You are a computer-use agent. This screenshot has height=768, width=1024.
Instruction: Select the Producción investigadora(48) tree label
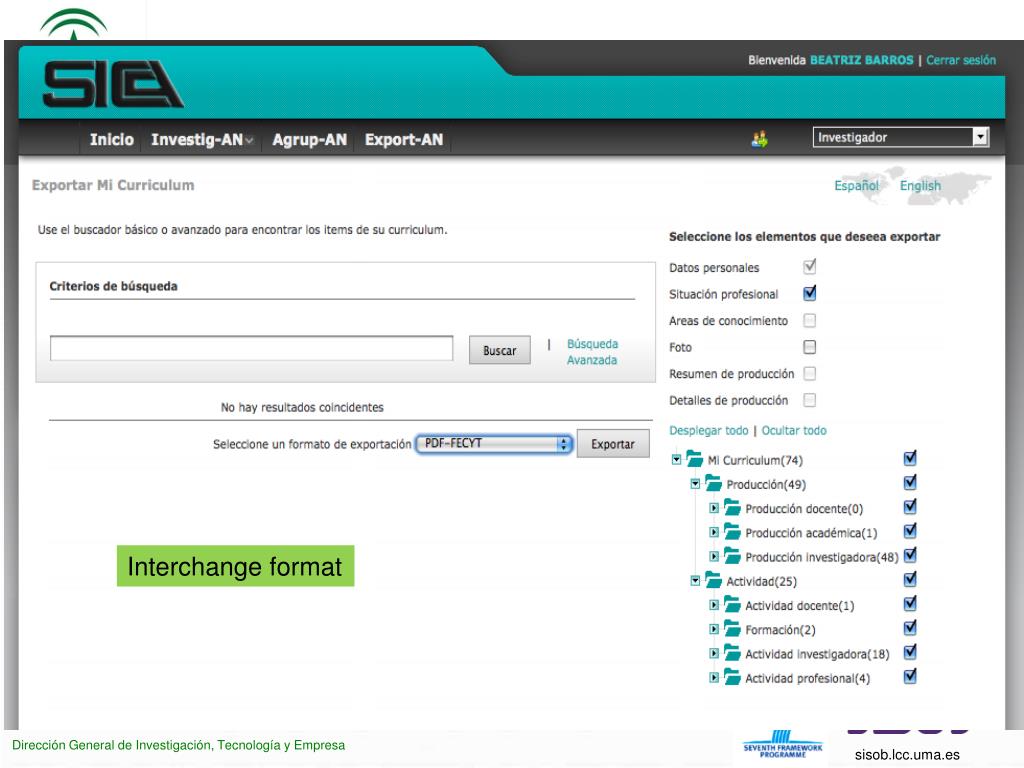(822, 557)
